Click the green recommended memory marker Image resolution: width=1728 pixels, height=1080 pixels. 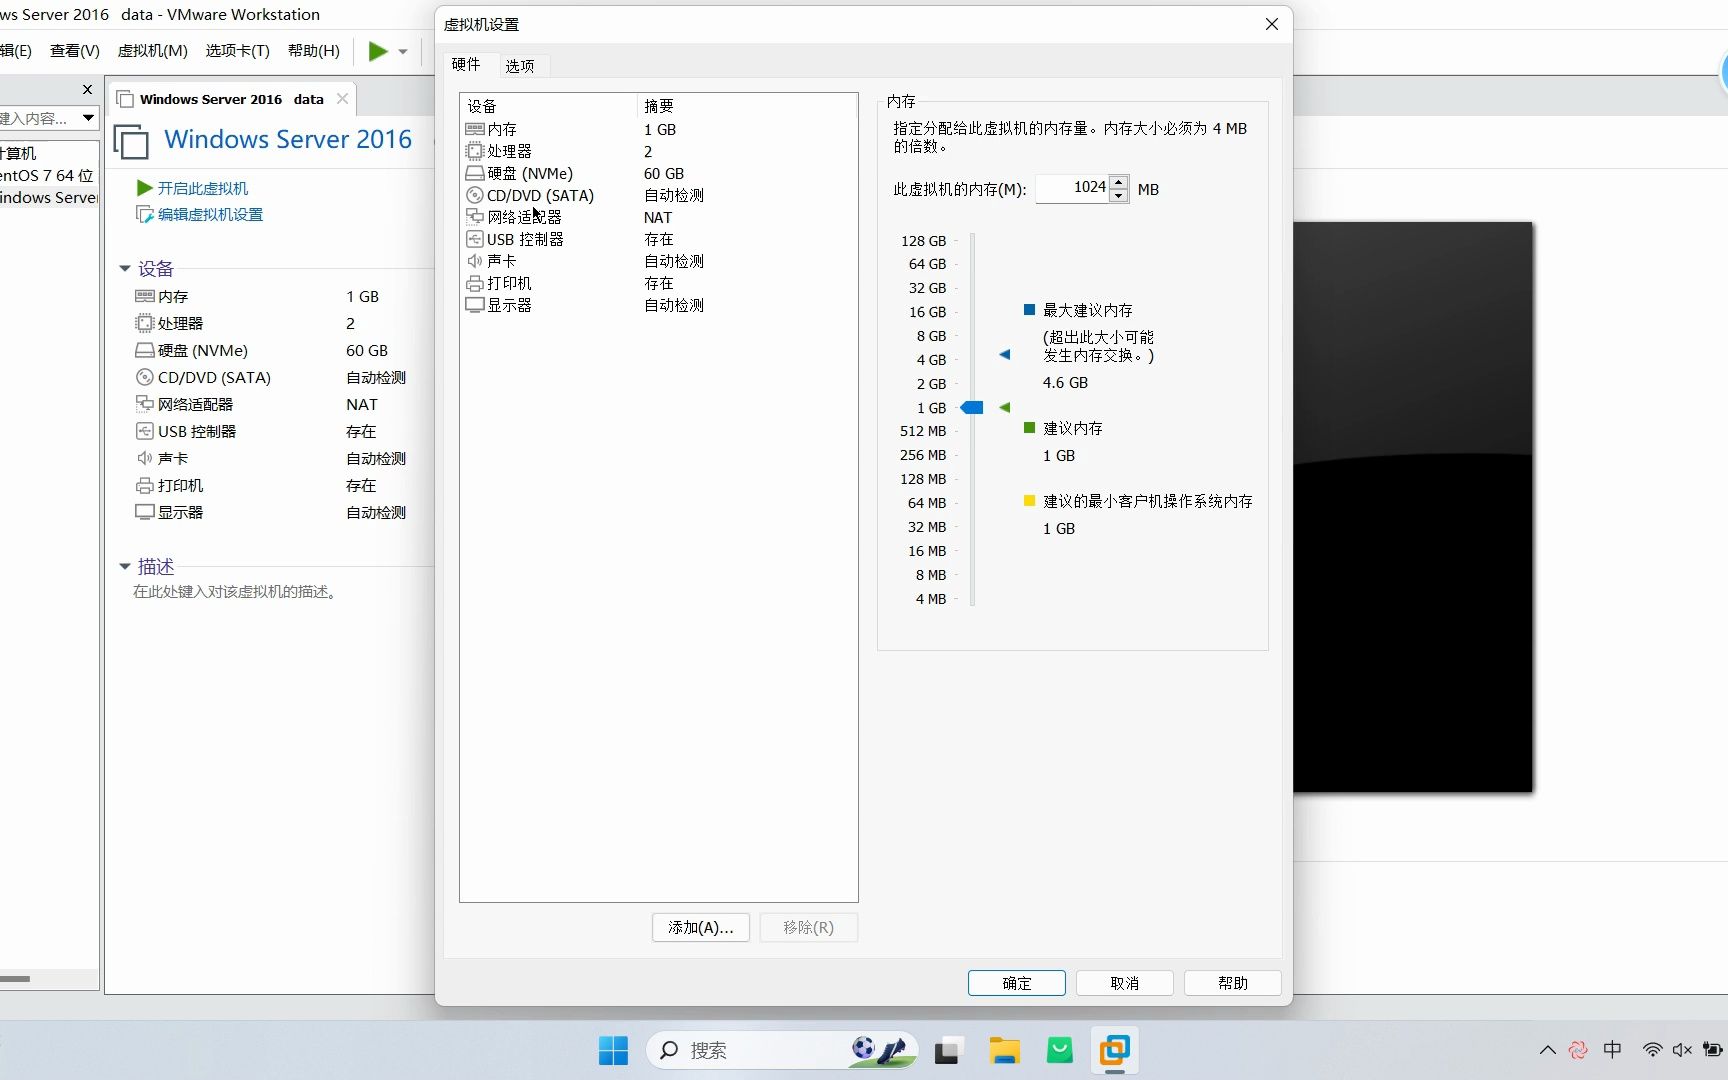1005,407
